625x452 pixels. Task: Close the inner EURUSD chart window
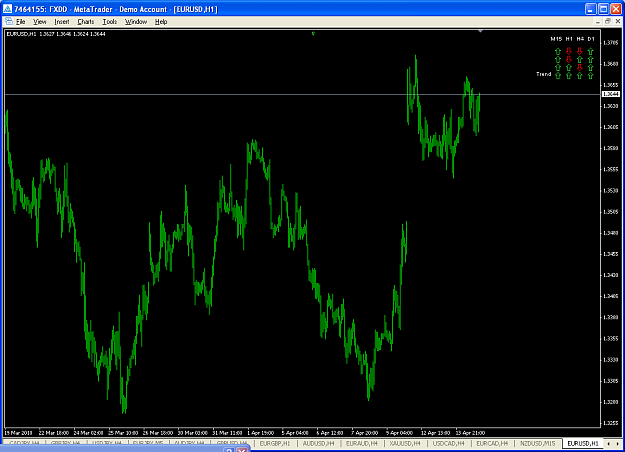click(617, 22)
